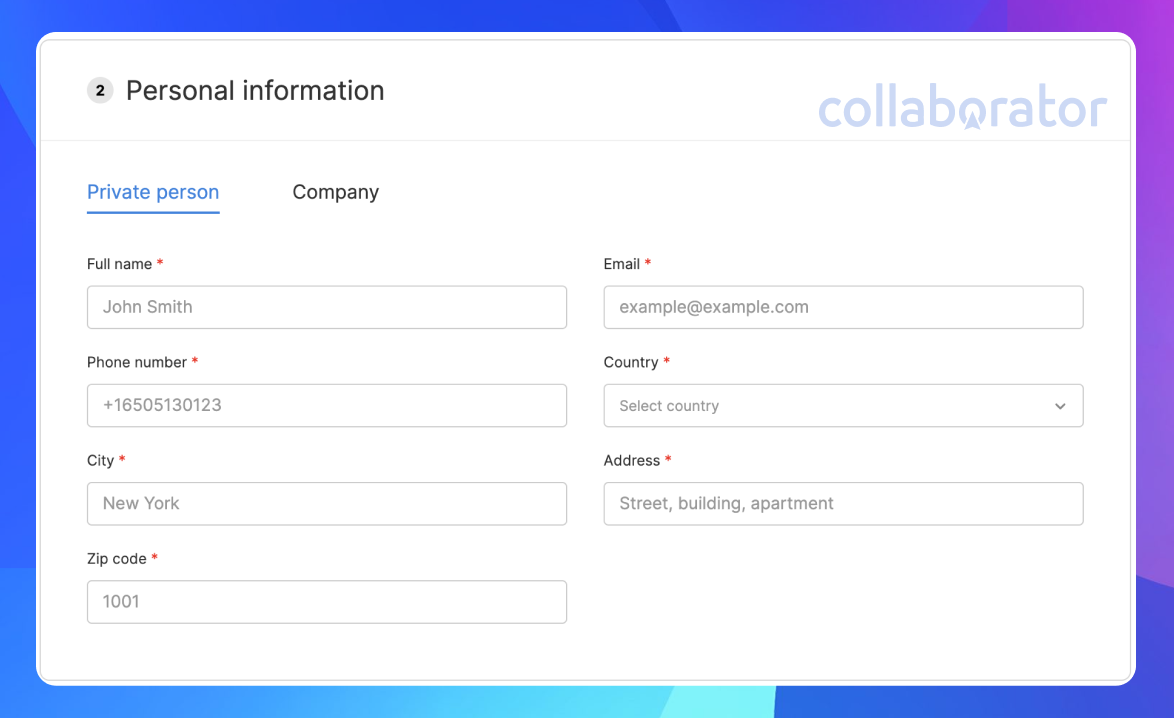Select the City input box
The width and height of the screenshot is (1174, 718).
pos(326,504)
